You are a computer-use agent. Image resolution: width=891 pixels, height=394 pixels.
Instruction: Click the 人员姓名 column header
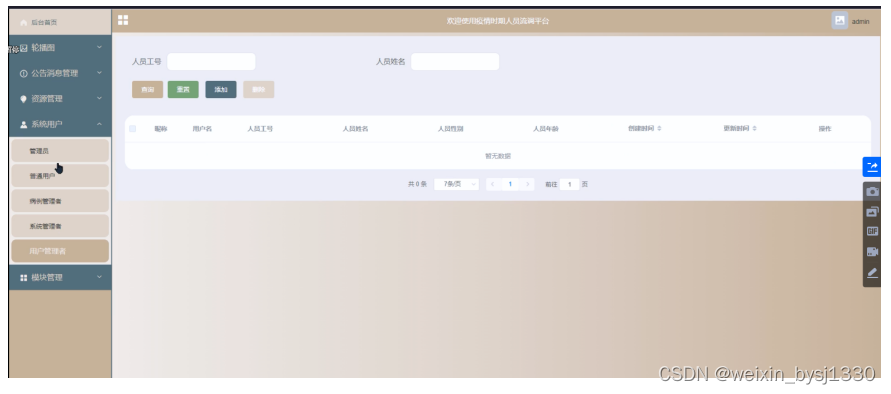(355, 129)
